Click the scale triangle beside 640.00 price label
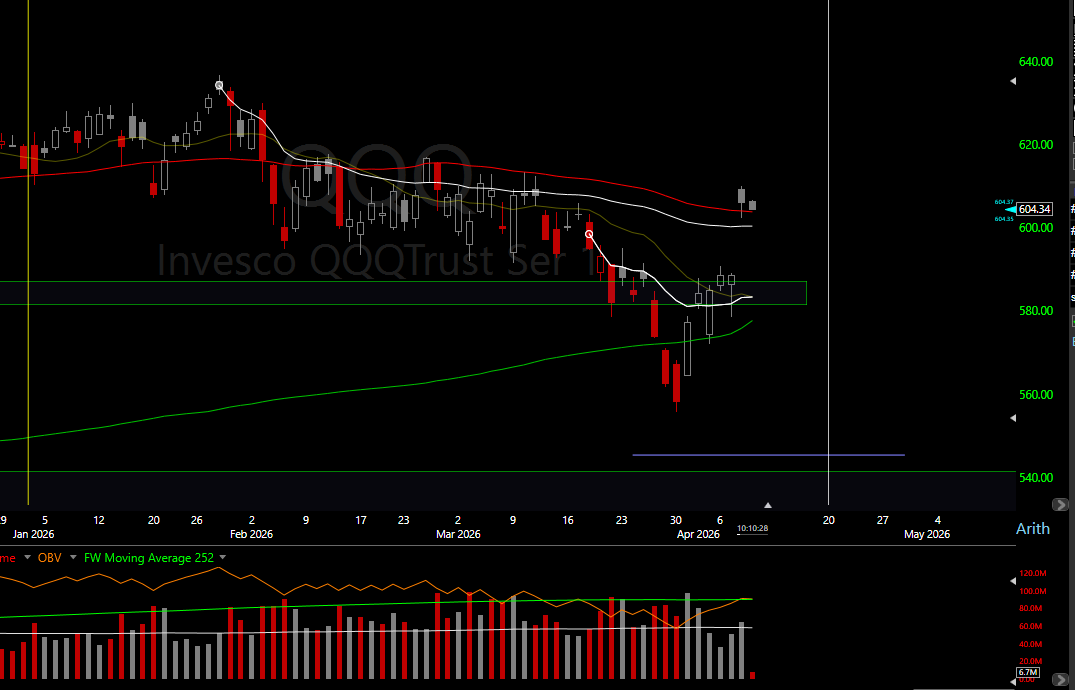Image resolution: width=1075 pixels, height=690 pixels. point(1013,81)
